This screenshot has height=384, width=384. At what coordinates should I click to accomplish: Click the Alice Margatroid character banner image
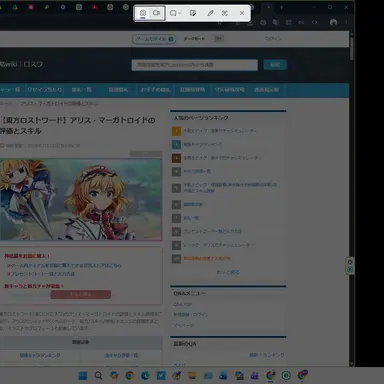pos(81,199)
